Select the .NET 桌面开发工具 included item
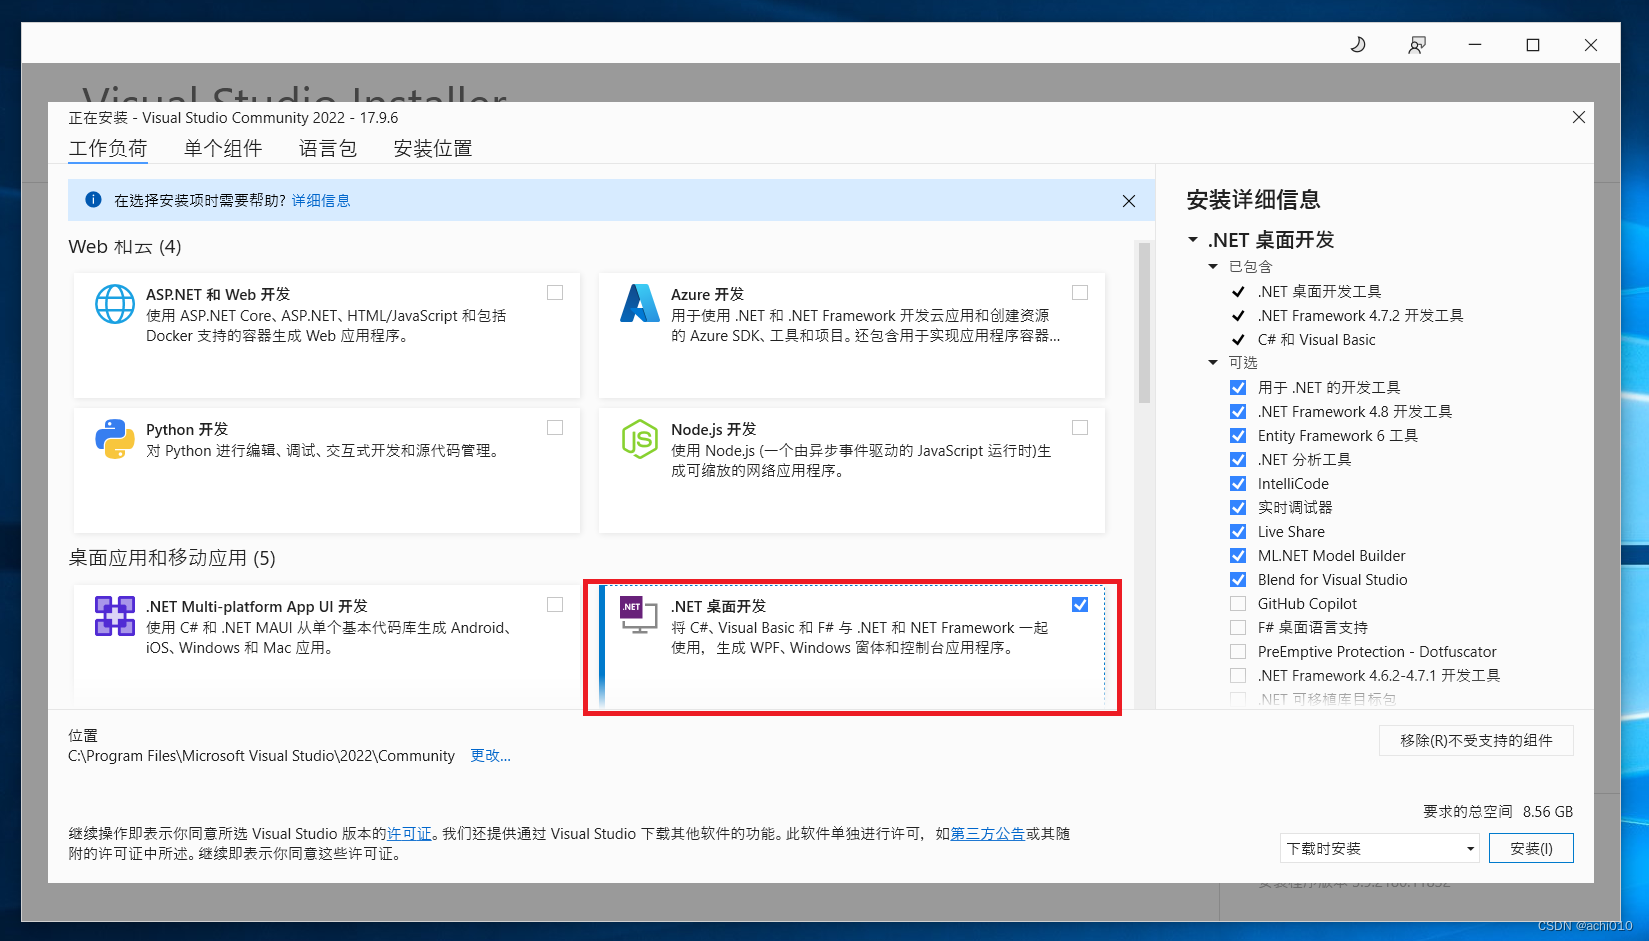Image resolution: width=1649 pixels, height=941 pixels. coord(1320,292)
